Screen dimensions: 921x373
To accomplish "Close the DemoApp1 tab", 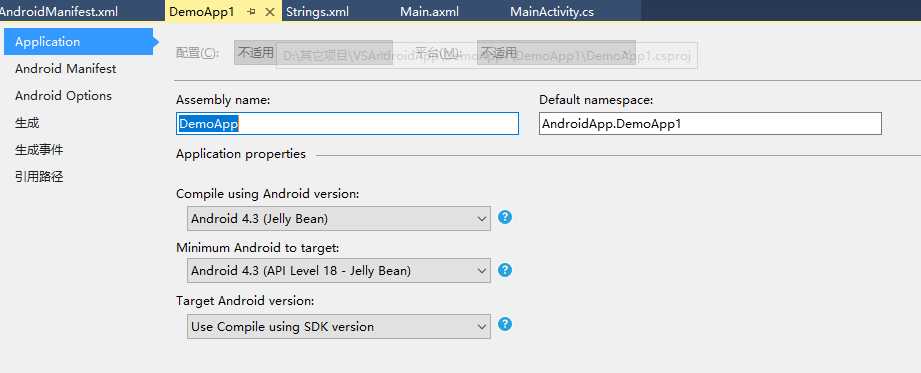I will point(270,12).
